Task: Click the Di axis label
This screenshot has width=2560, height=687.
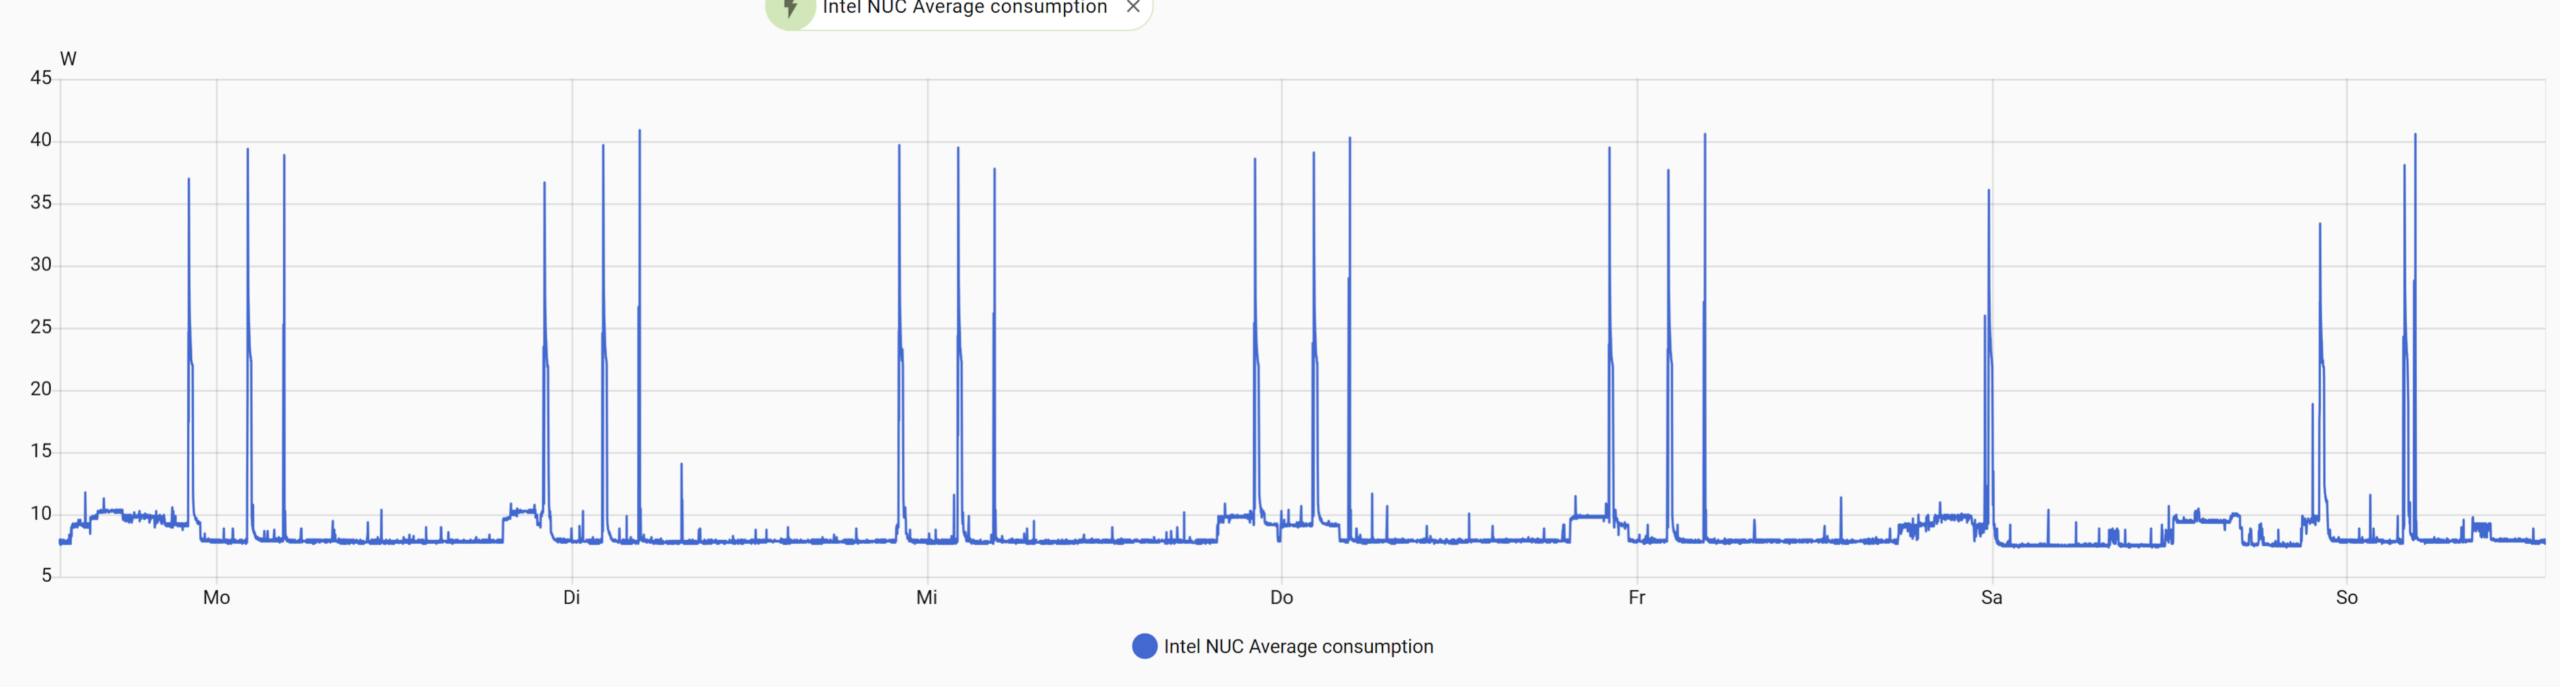Action: click(571, 598)
